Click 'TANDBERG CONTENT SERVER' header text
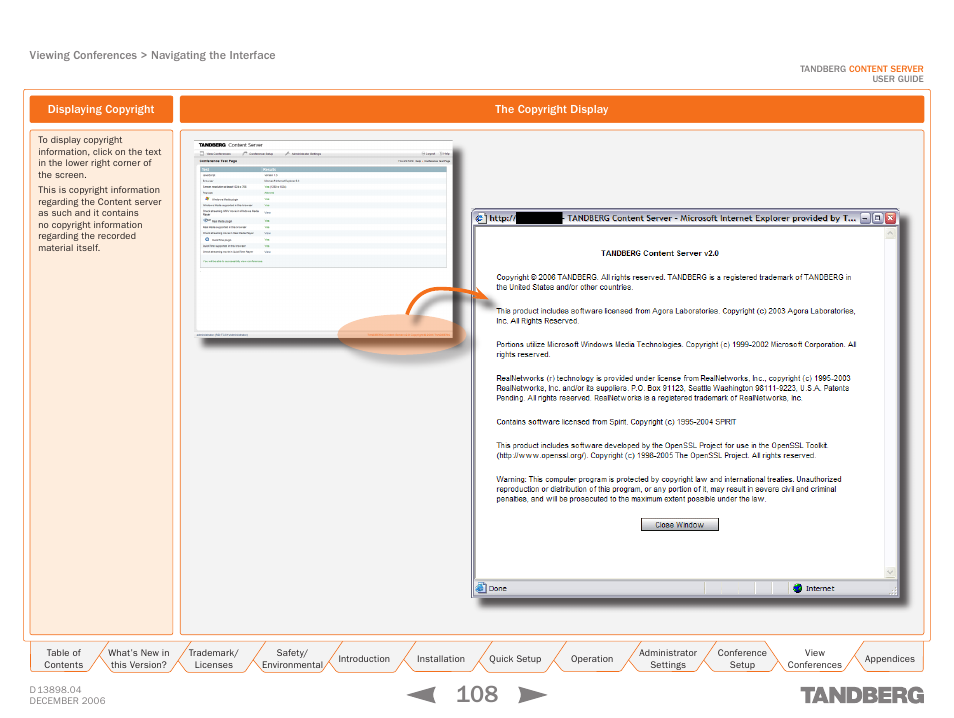The image size is (954, 718). point(862,69)
